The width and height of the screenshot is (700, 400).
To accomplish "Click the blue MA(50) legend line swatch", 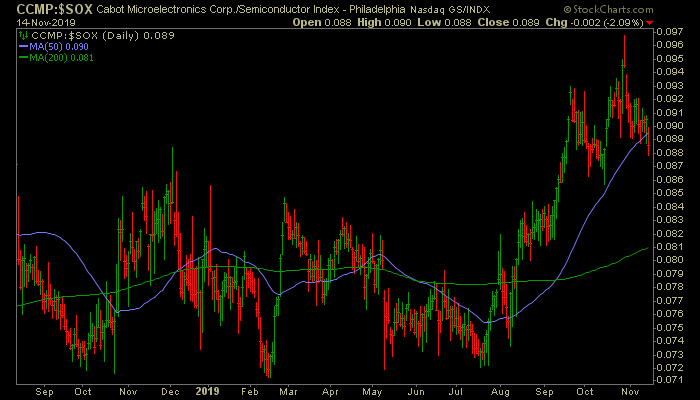I will pyautogui.click(x=23, y=46).
